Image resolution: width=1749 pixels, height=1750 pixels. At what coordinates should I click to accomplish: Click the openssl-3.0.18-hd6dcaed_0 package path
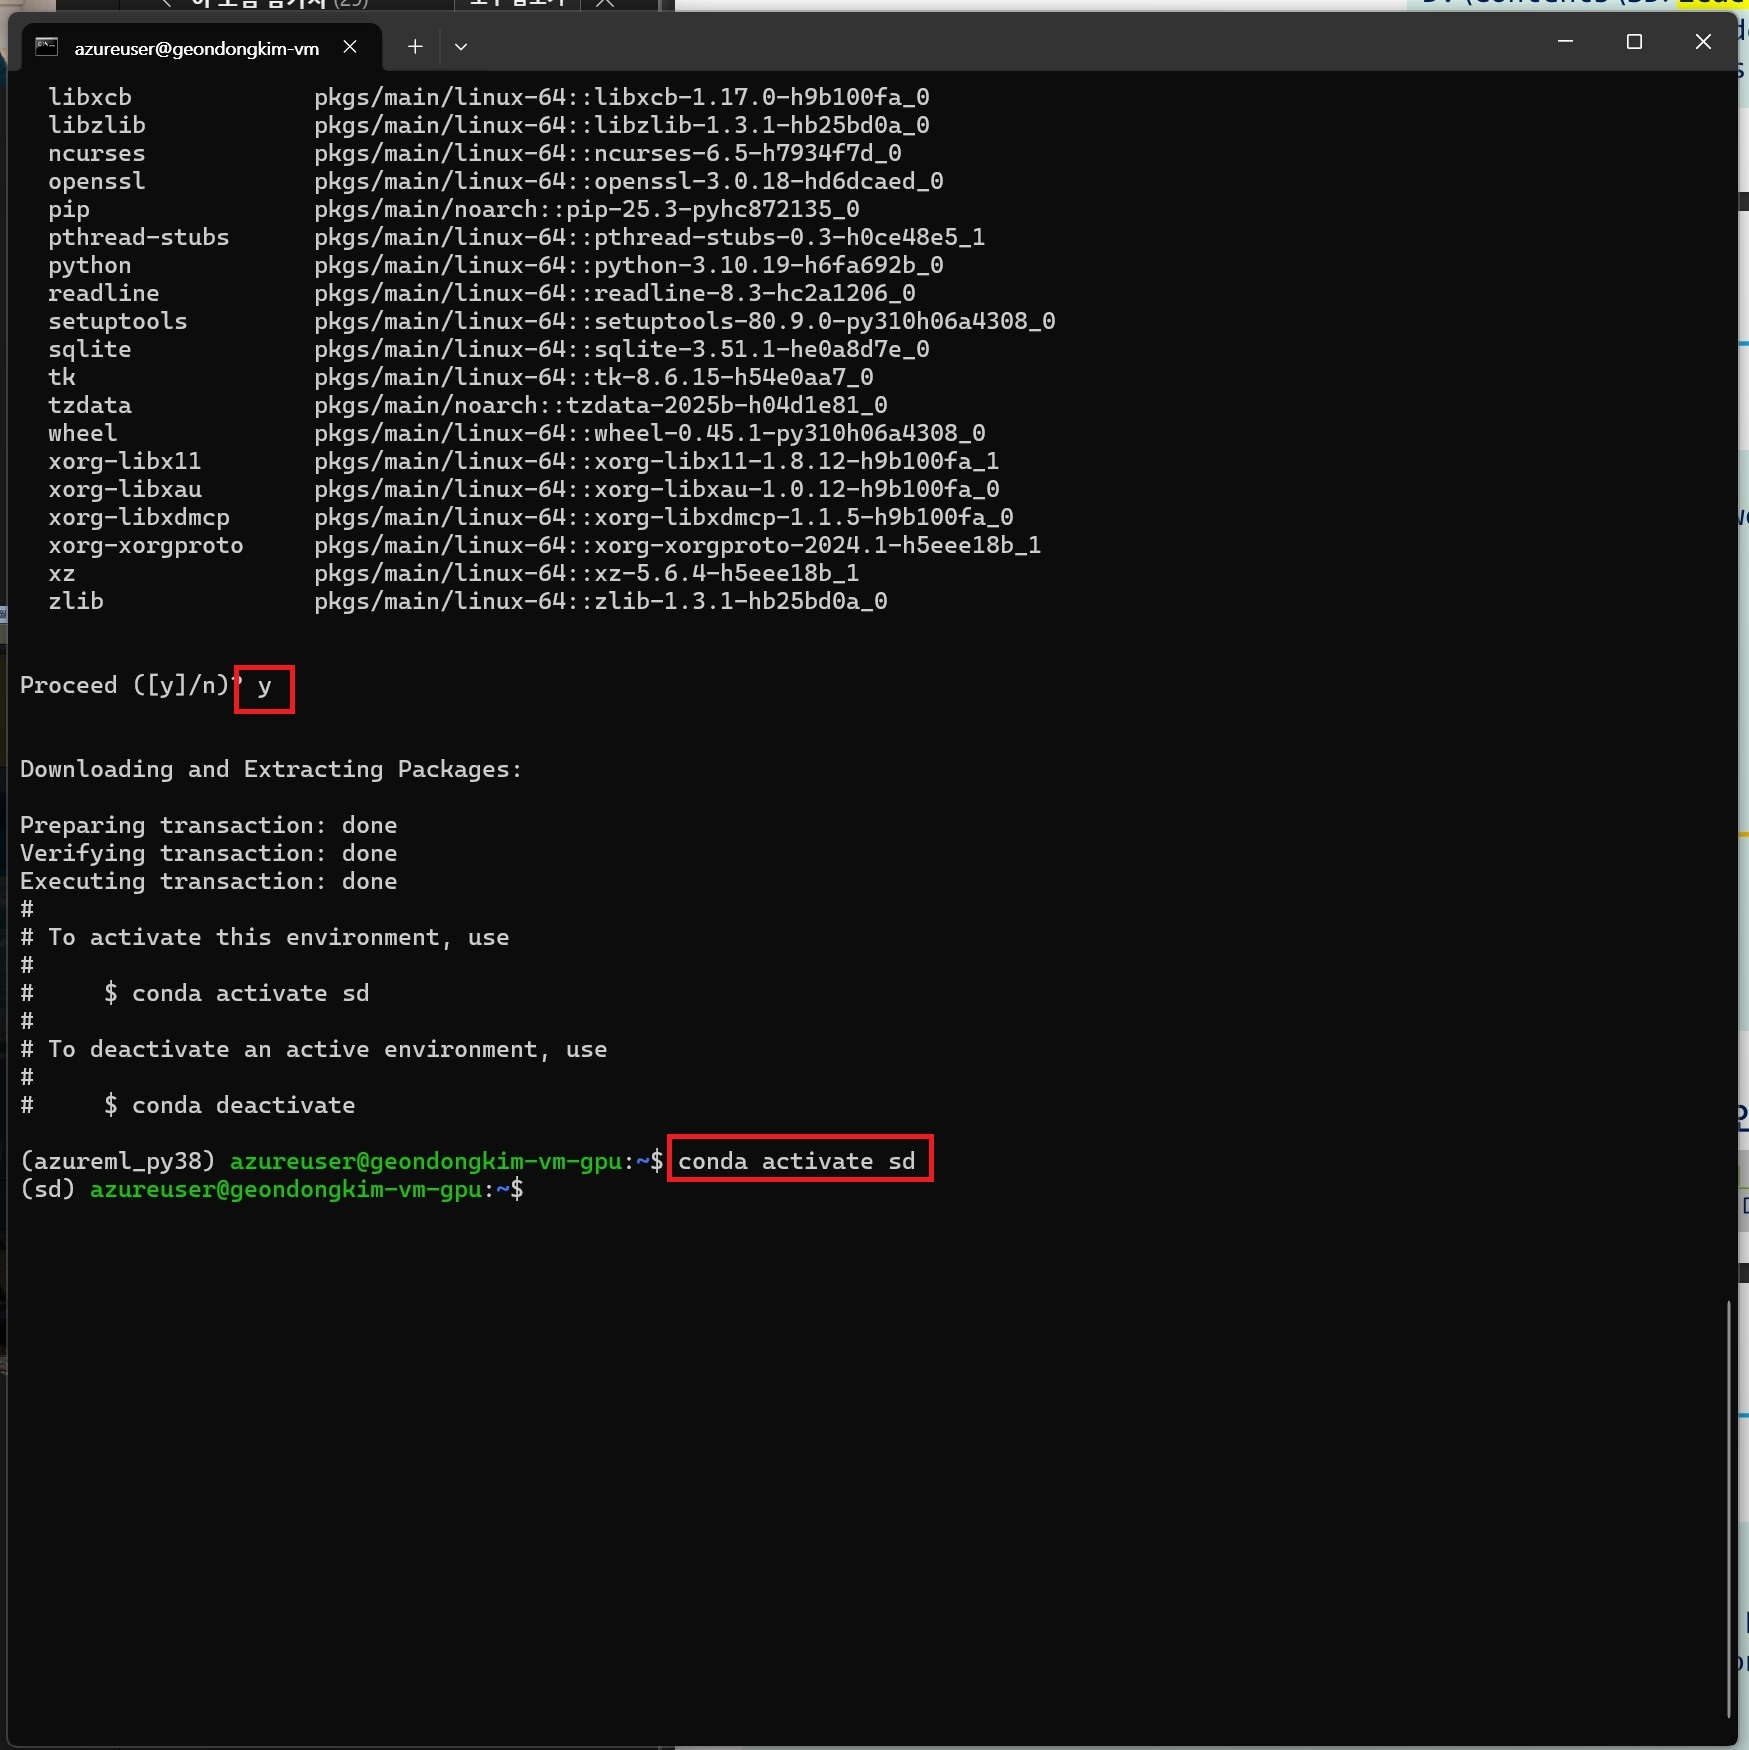pos(629,181)
